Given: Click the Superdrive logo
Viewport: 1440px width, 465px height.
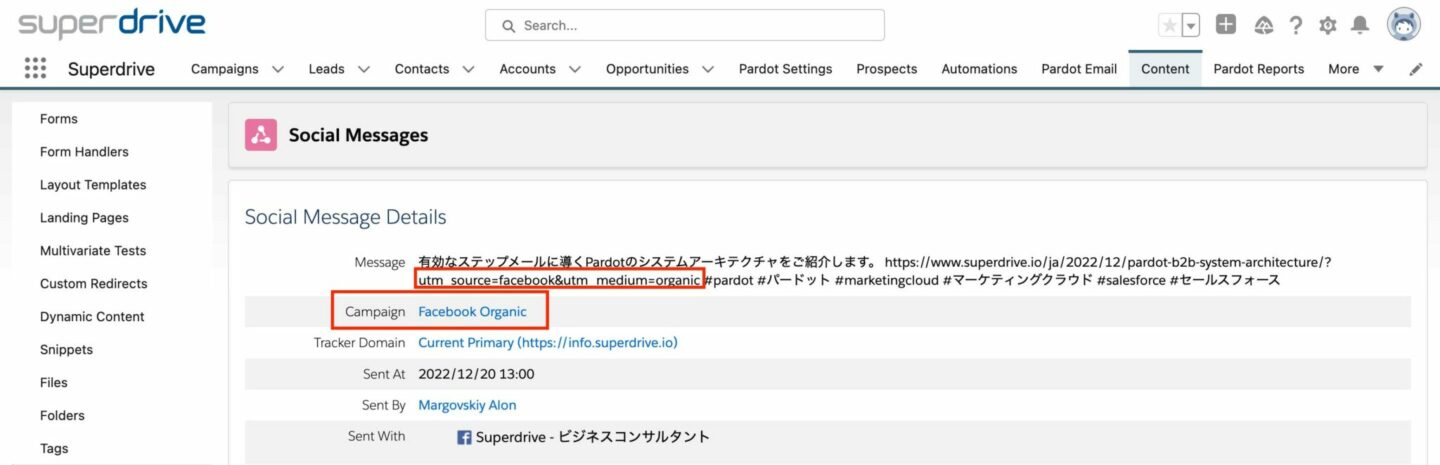Looking at the screenshot, I should [x=111, y=25].
